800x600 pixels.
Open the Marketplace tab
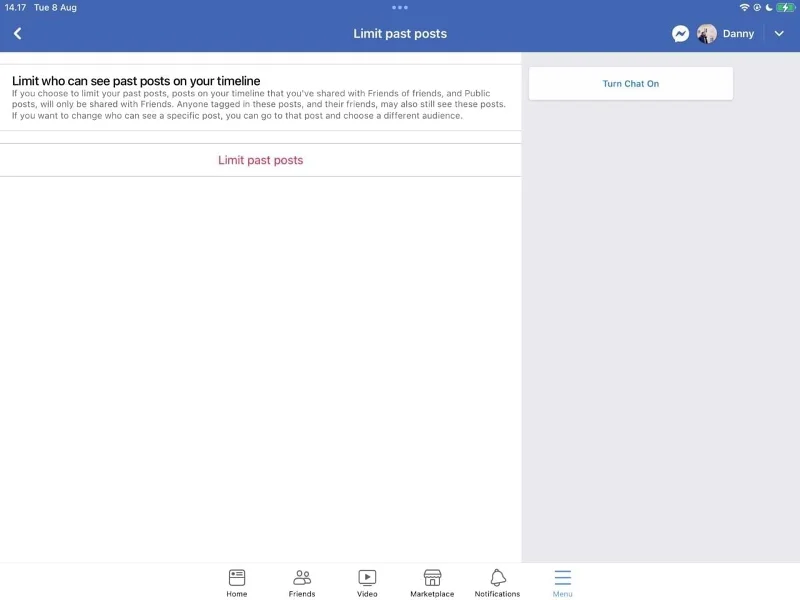pos(432,583)
